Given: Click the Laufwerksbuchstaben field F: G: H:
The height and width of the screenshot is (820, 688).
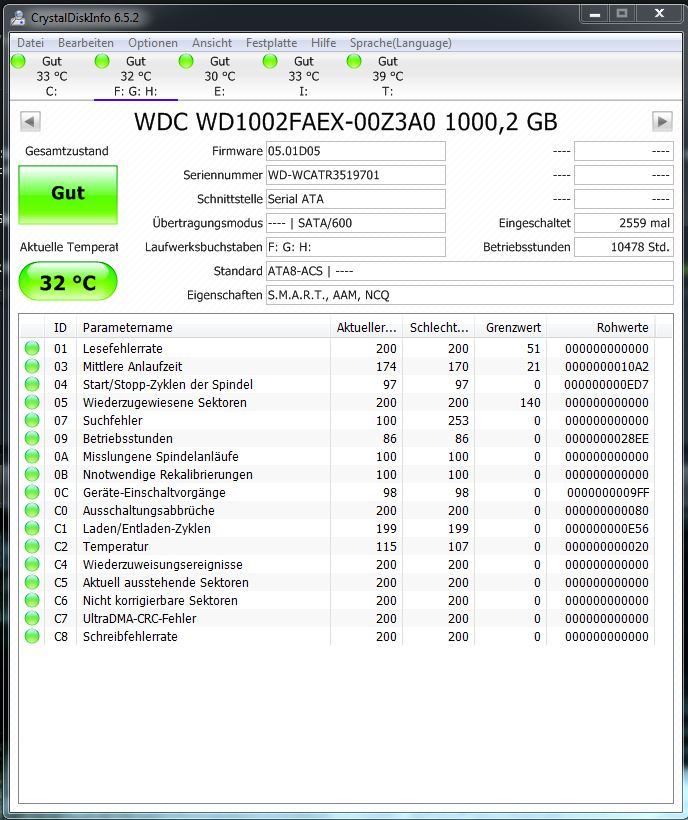Looking at the screenshot, I should (356, 247).
